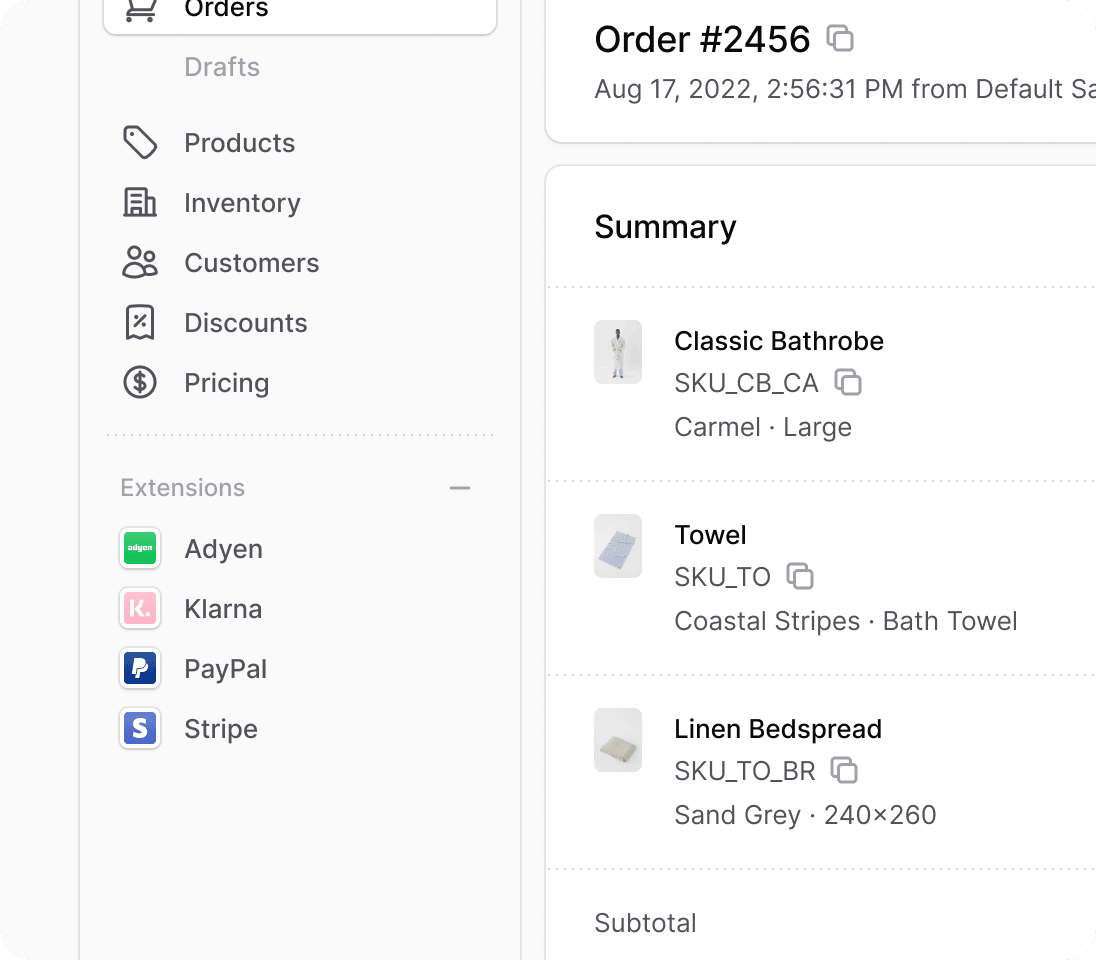Click the Inventory building icon
This screenshot has height=960, width=1096.
pyautogui.click(x=140, y=203)
